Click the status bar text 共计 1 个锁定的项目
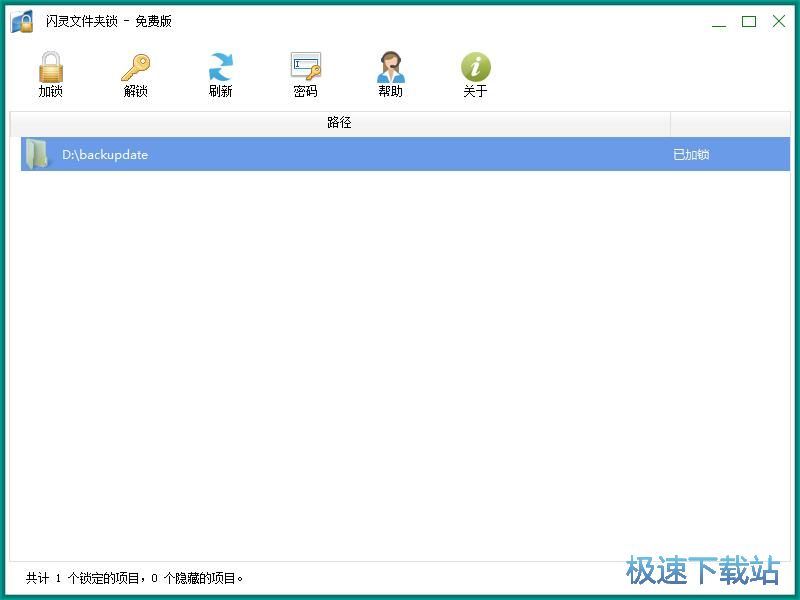This screenshot has width=800, height=600. pos(83,578)
